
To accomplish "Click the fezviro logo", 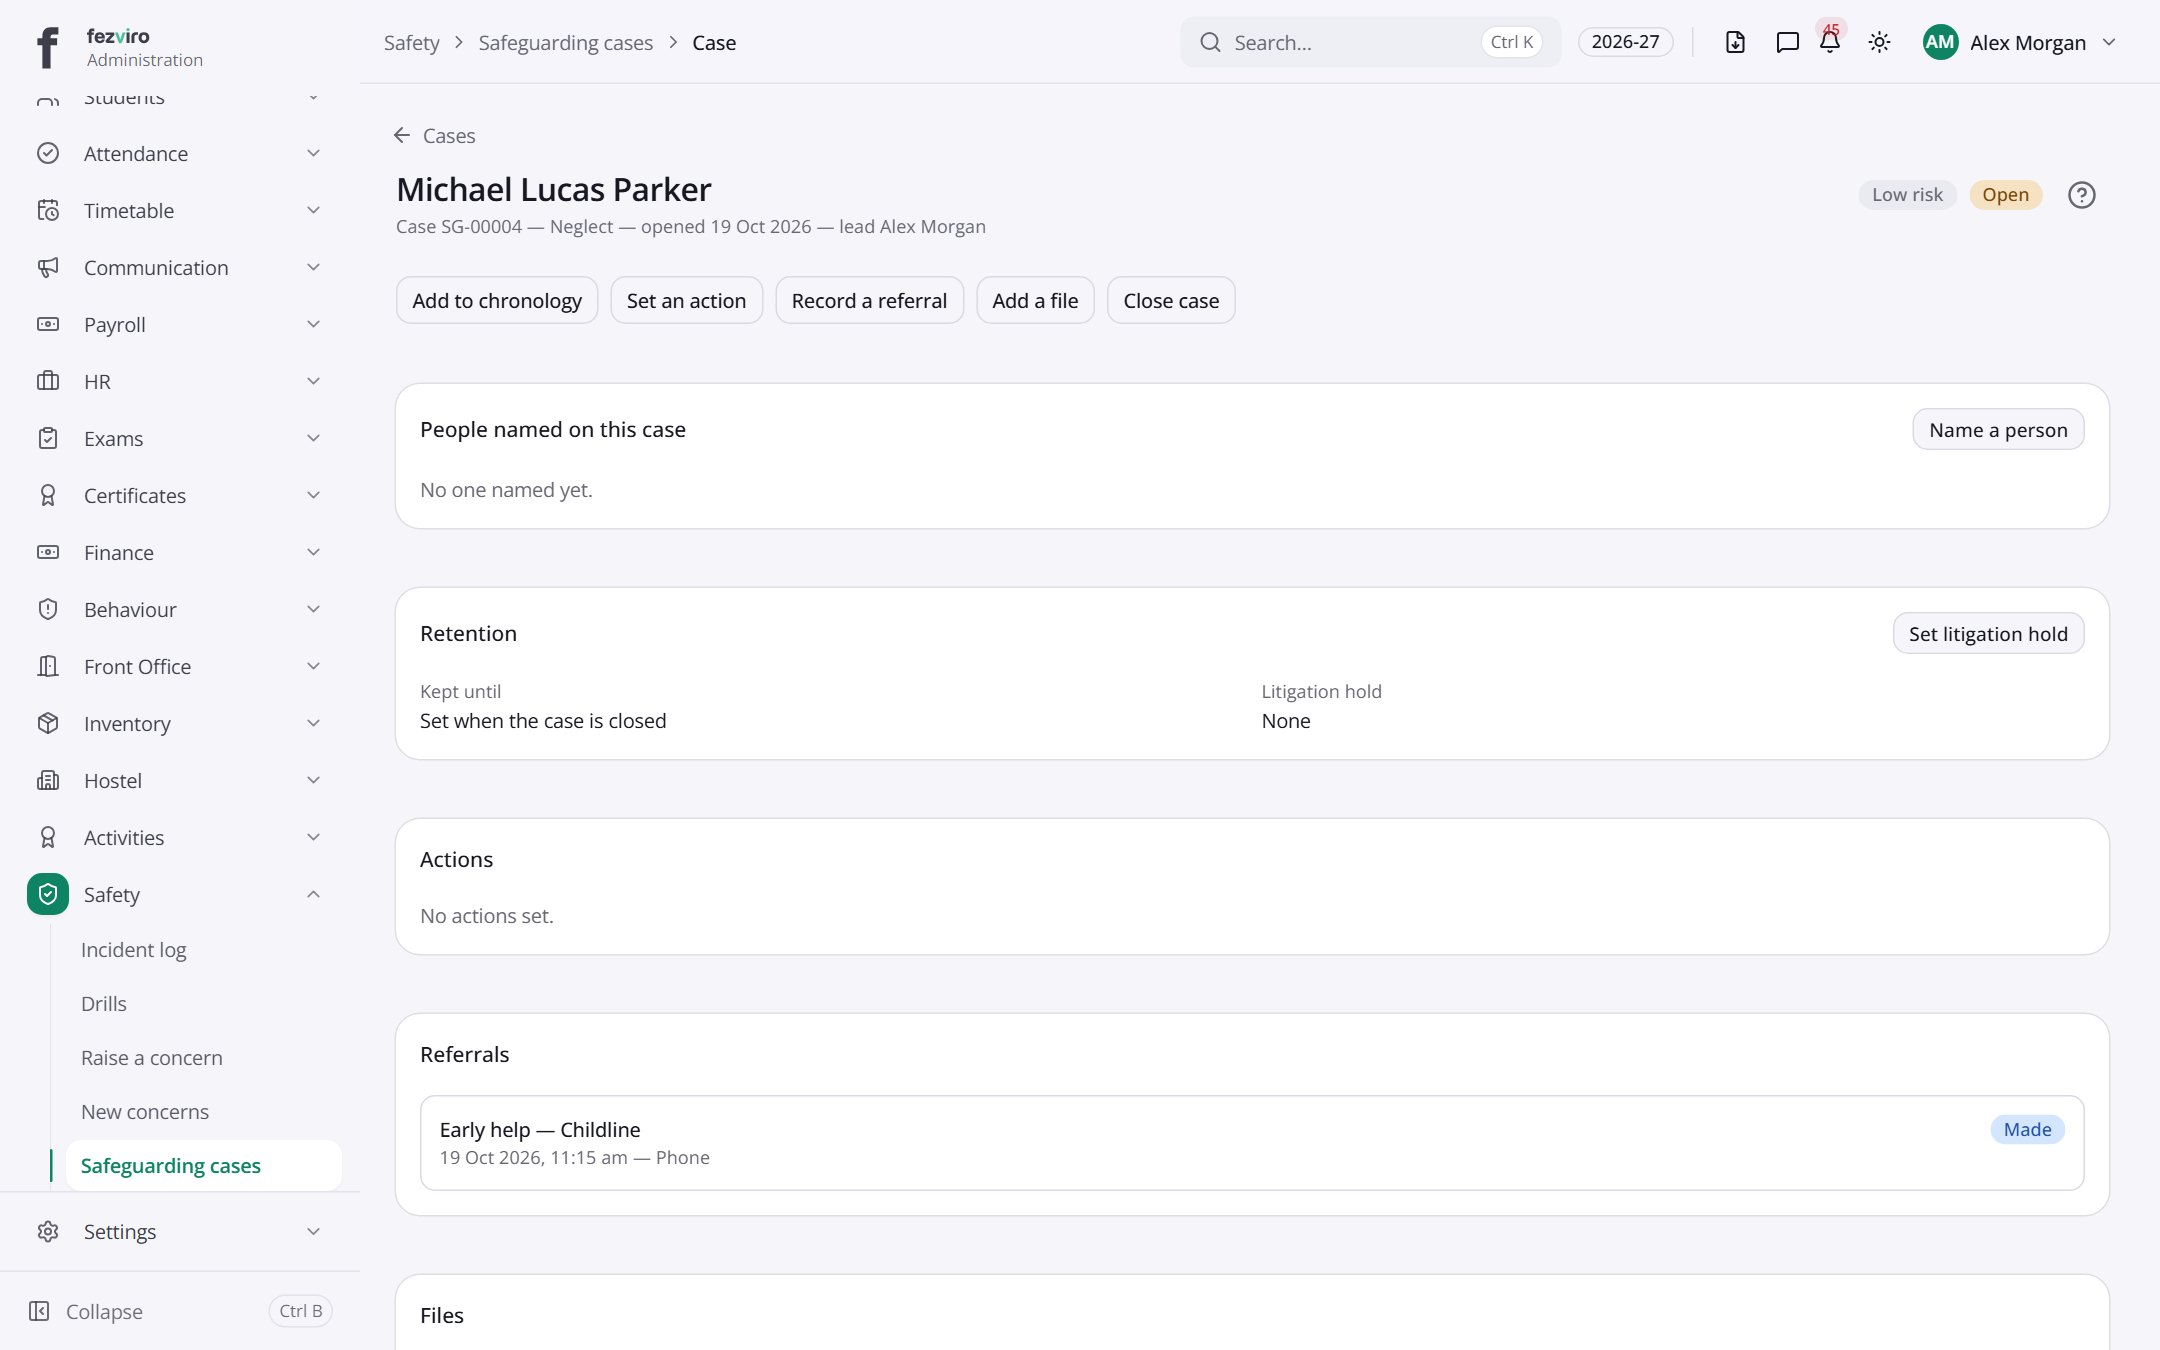I will tap(47, 47).
